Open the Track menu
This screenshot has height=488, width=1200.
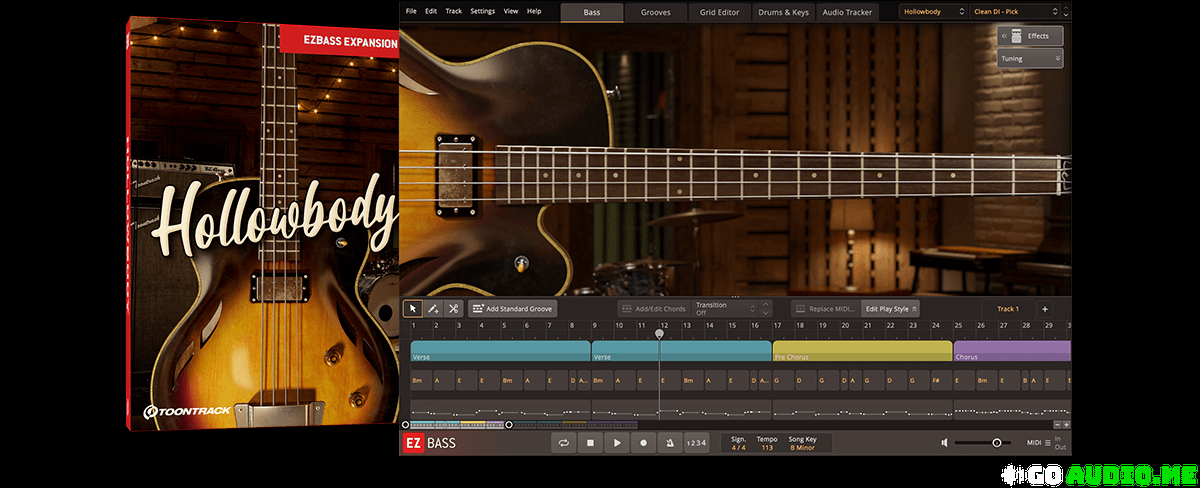pyautogui.click(x=454, y=11)
